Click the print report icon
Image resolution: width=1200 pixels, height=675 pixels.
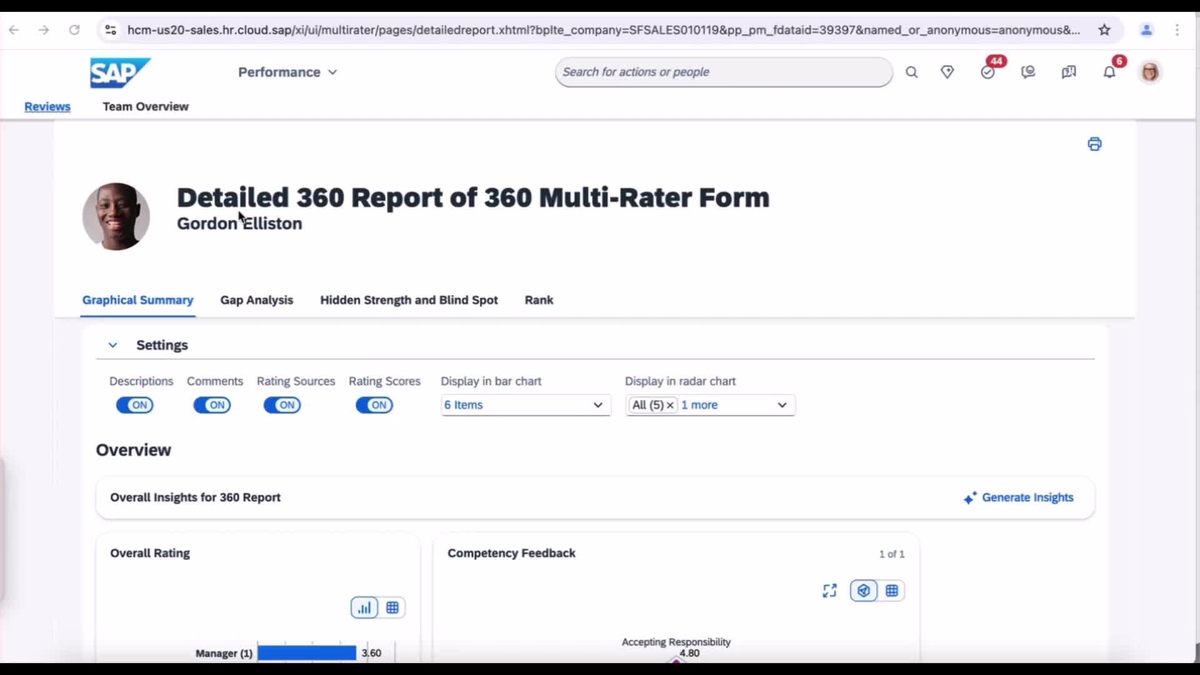pos(1094,144)
